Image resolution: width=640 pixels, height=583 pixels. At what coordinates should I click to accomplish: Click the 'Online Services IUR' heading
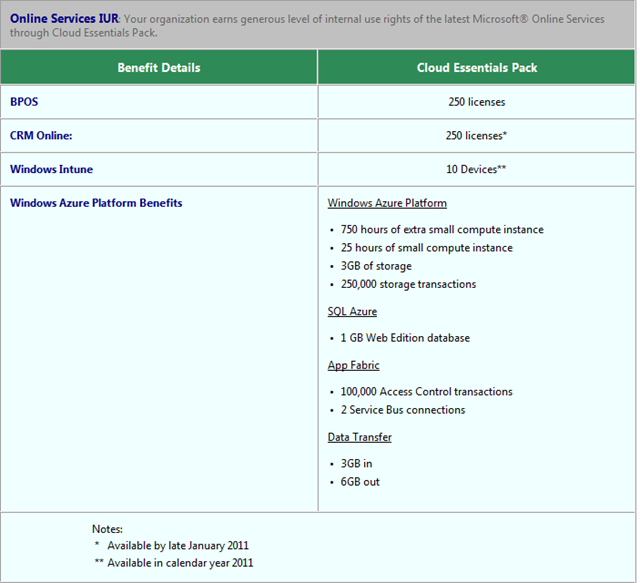coord(64,19)
